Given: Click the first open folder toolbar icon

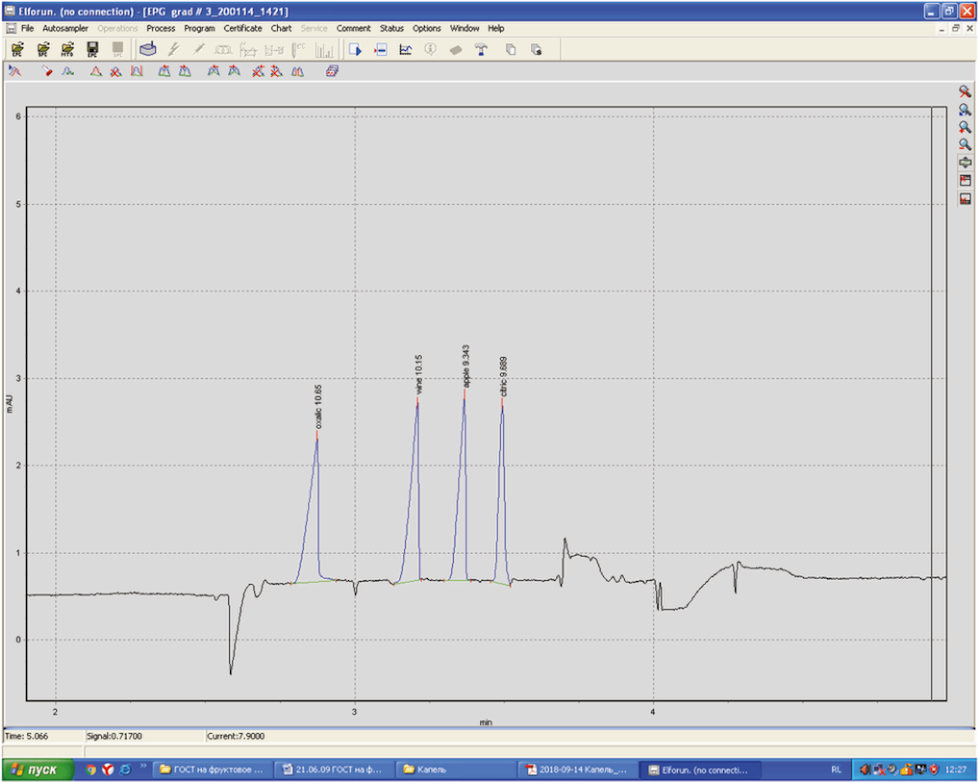Looking at the screenshot, I should [x=17, y=49].
